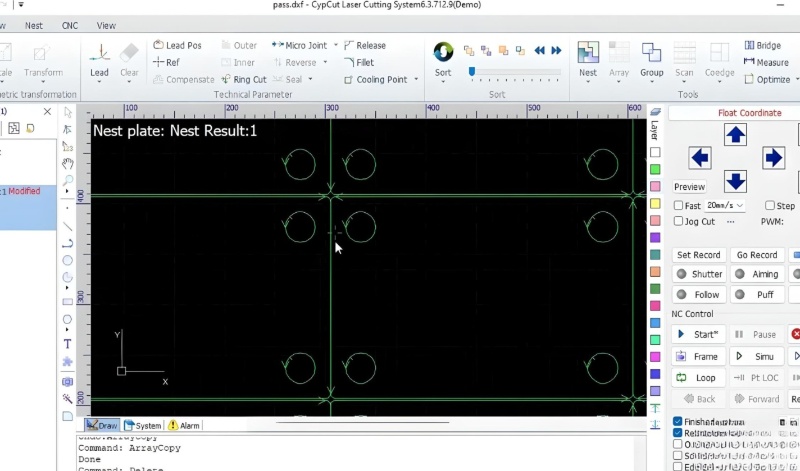This screenshot has height=471, width=800.
Task: Click the Preview button
Action: click(689, 187)
